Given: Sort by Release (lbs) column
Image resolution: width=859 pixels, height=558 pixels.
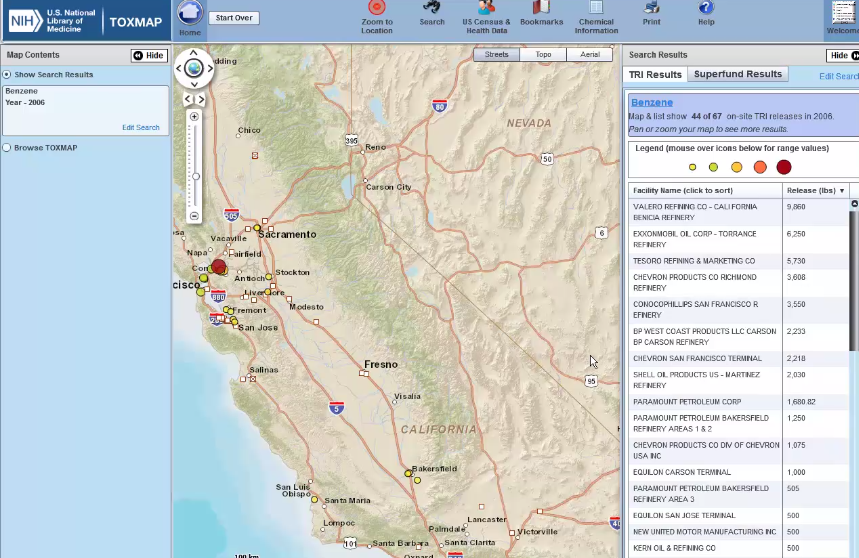Looking at the screenshot, I should 815,191.
